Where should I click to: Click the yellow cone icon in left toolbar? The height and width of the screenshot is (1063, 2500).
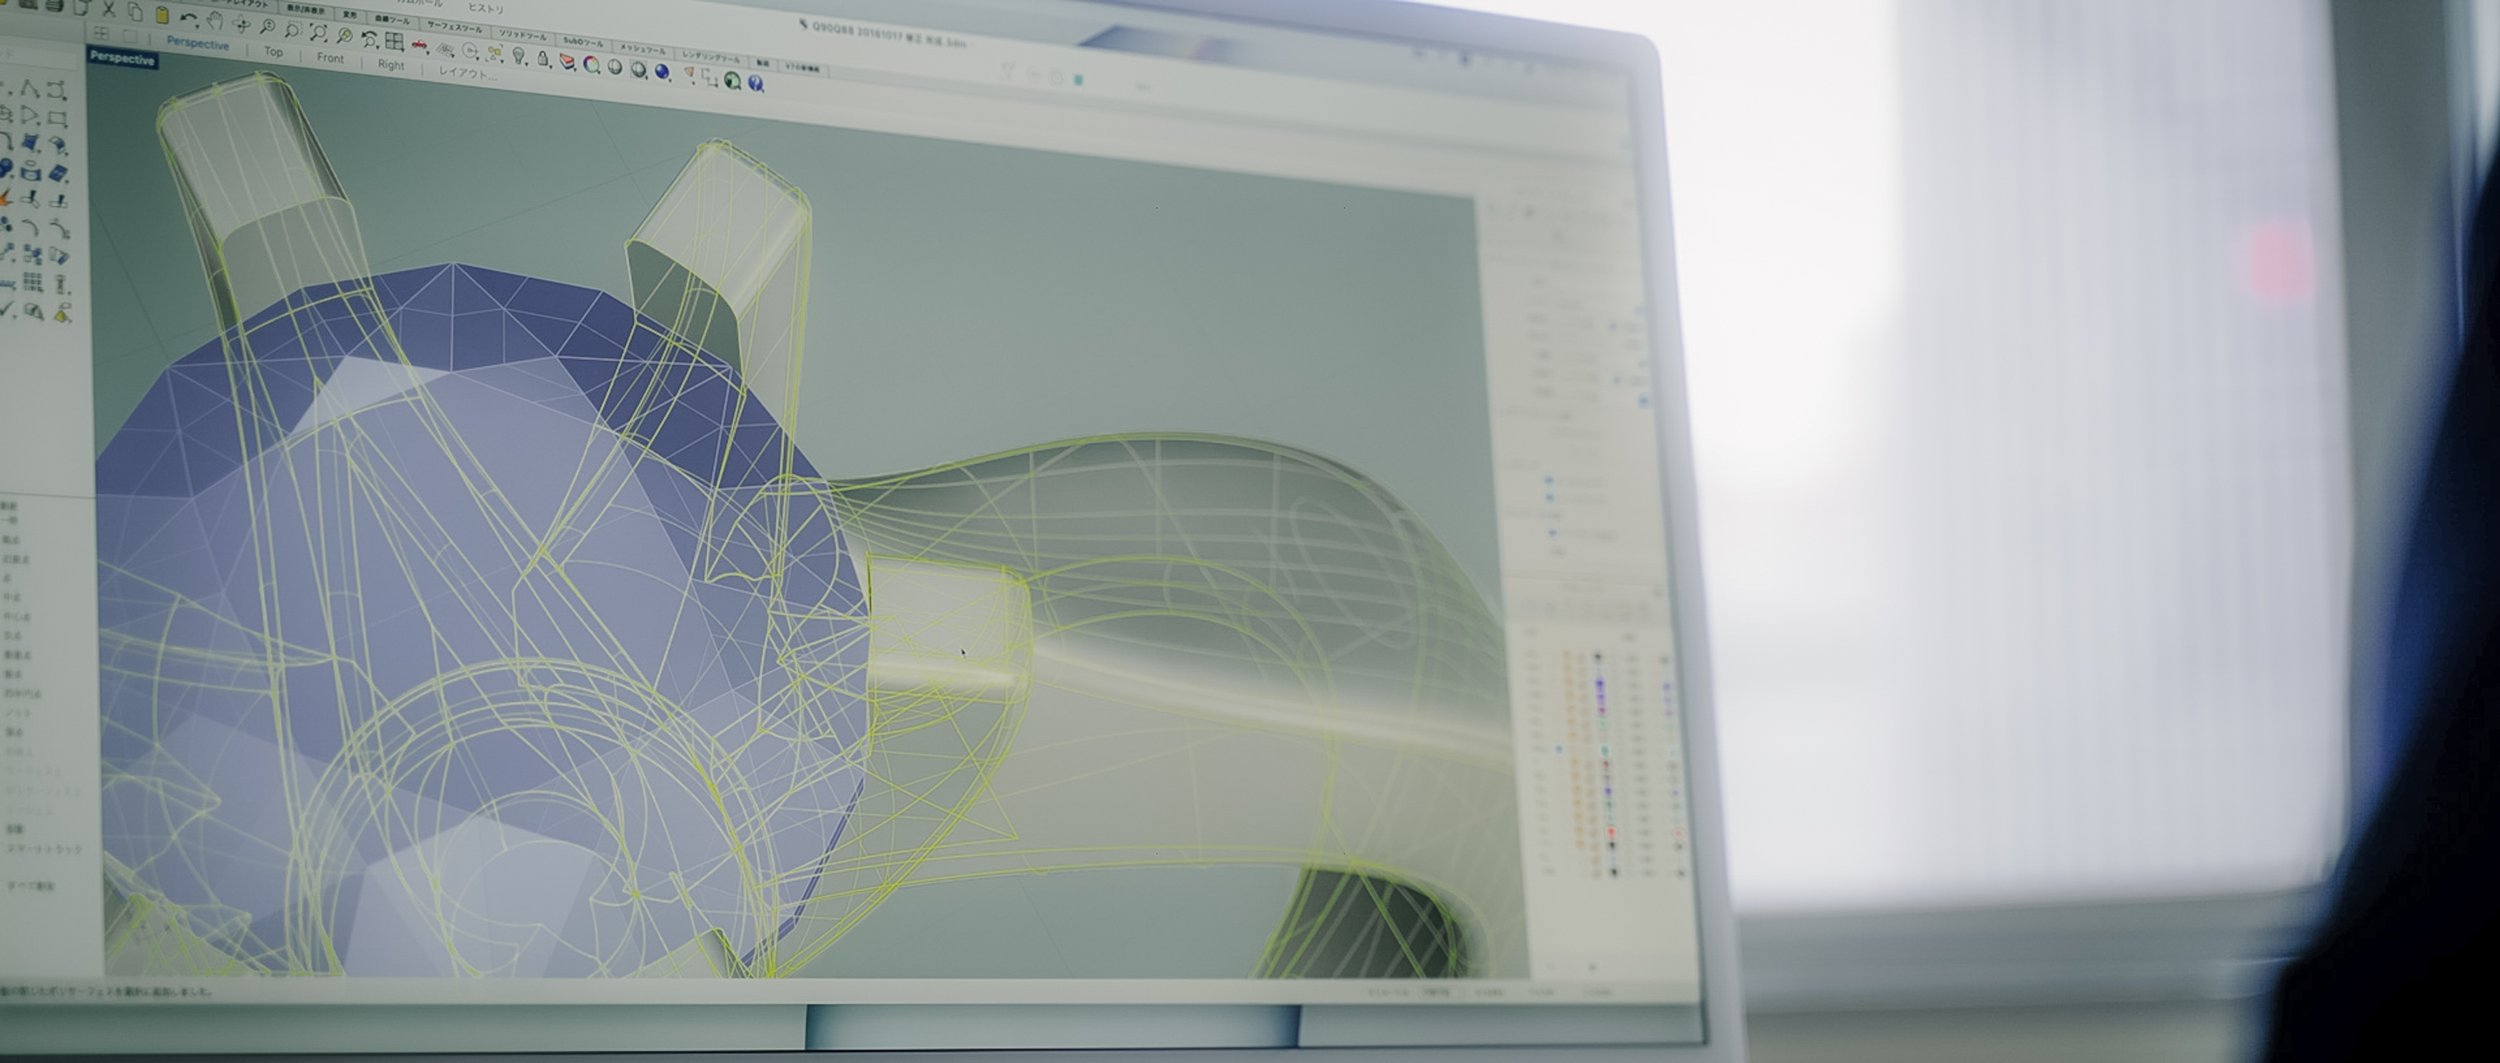tap(61, 314)
